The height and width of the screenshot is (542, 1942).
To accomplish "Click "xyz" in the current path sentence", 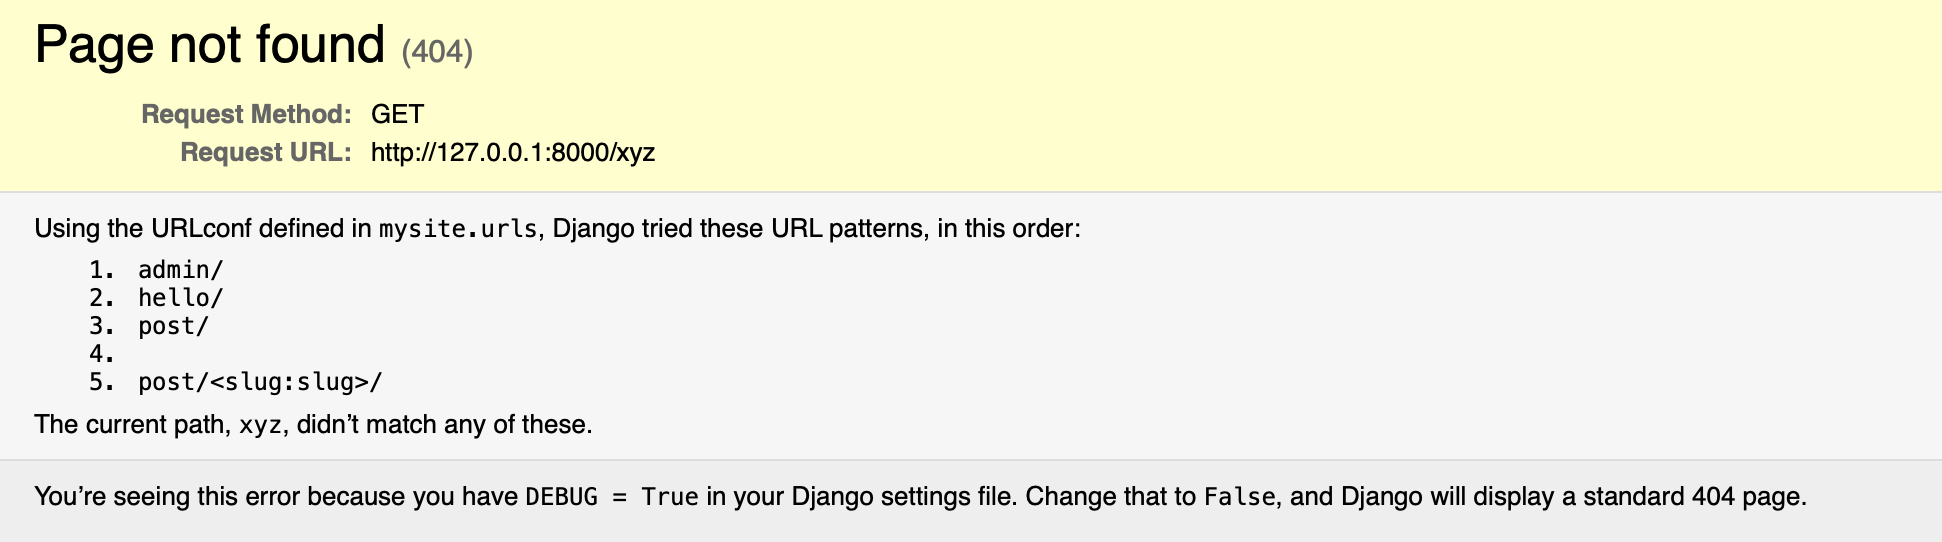I will [x=260, y=425].
